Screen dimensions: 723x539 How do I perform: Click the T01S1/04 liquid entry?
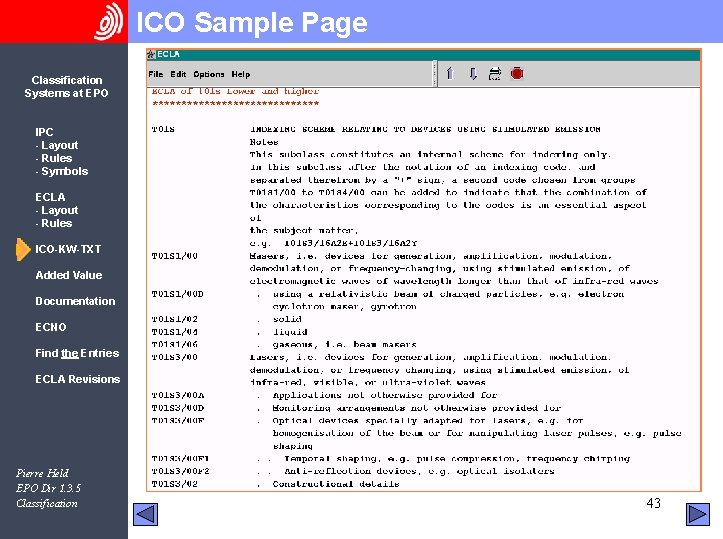175,332
